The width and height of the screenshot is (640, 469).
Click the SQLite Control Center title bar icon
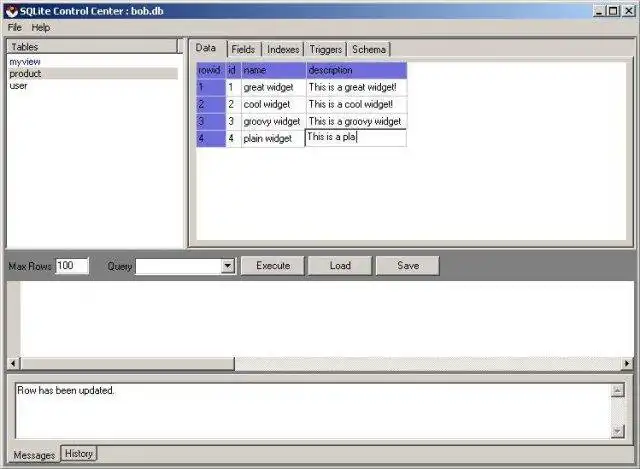[x=11, y=11]
